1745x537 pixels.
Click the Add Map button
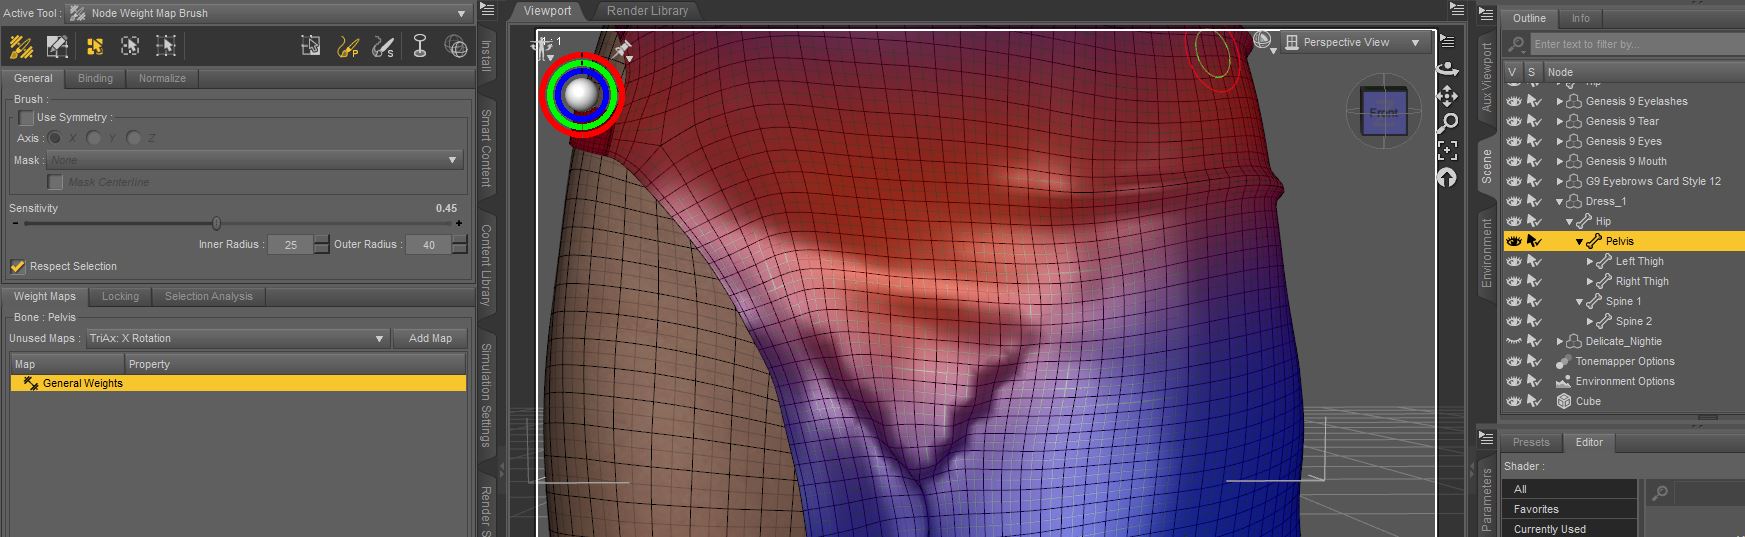point(430,338)
